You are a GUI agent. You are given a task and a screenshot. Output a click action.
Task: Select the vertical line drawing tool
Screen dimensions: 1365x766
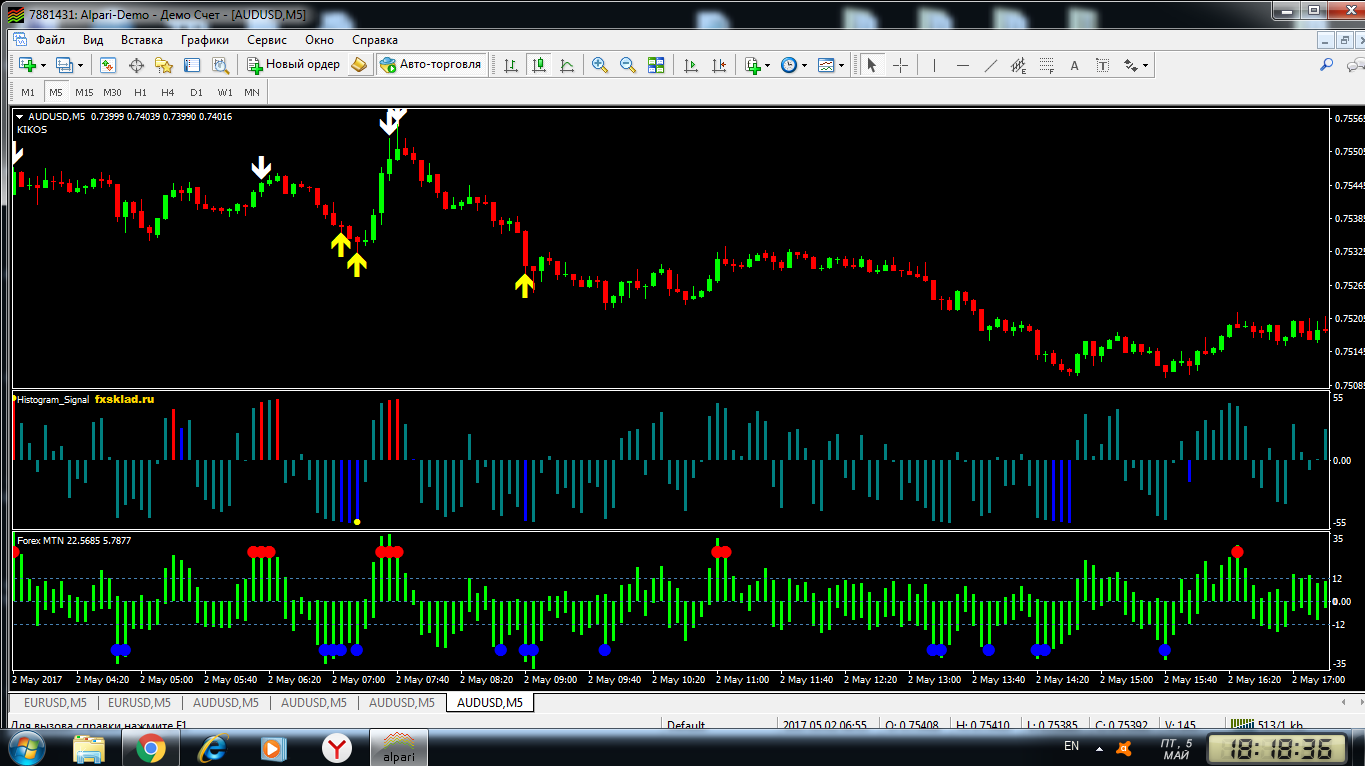pyautogui.click(x=934, y=65)
